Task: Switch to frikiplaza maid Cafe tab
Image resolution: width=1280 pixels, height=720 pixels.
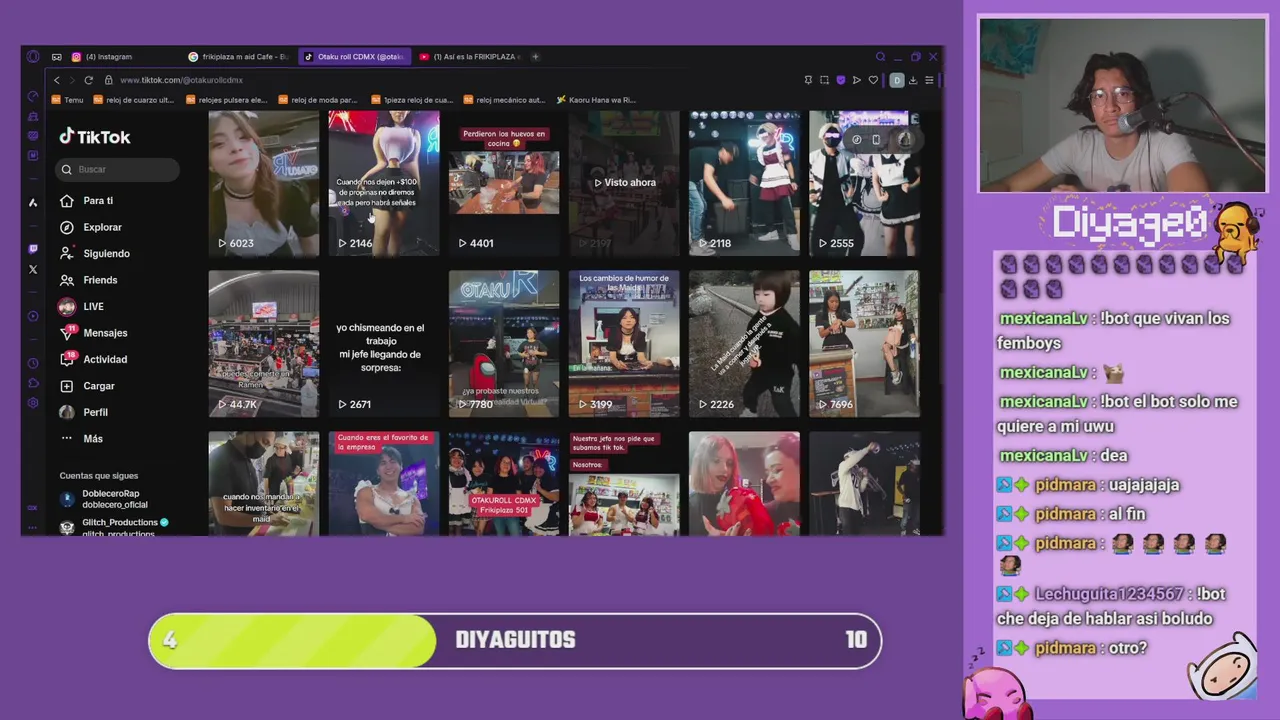Action: (x=237, y=57)
